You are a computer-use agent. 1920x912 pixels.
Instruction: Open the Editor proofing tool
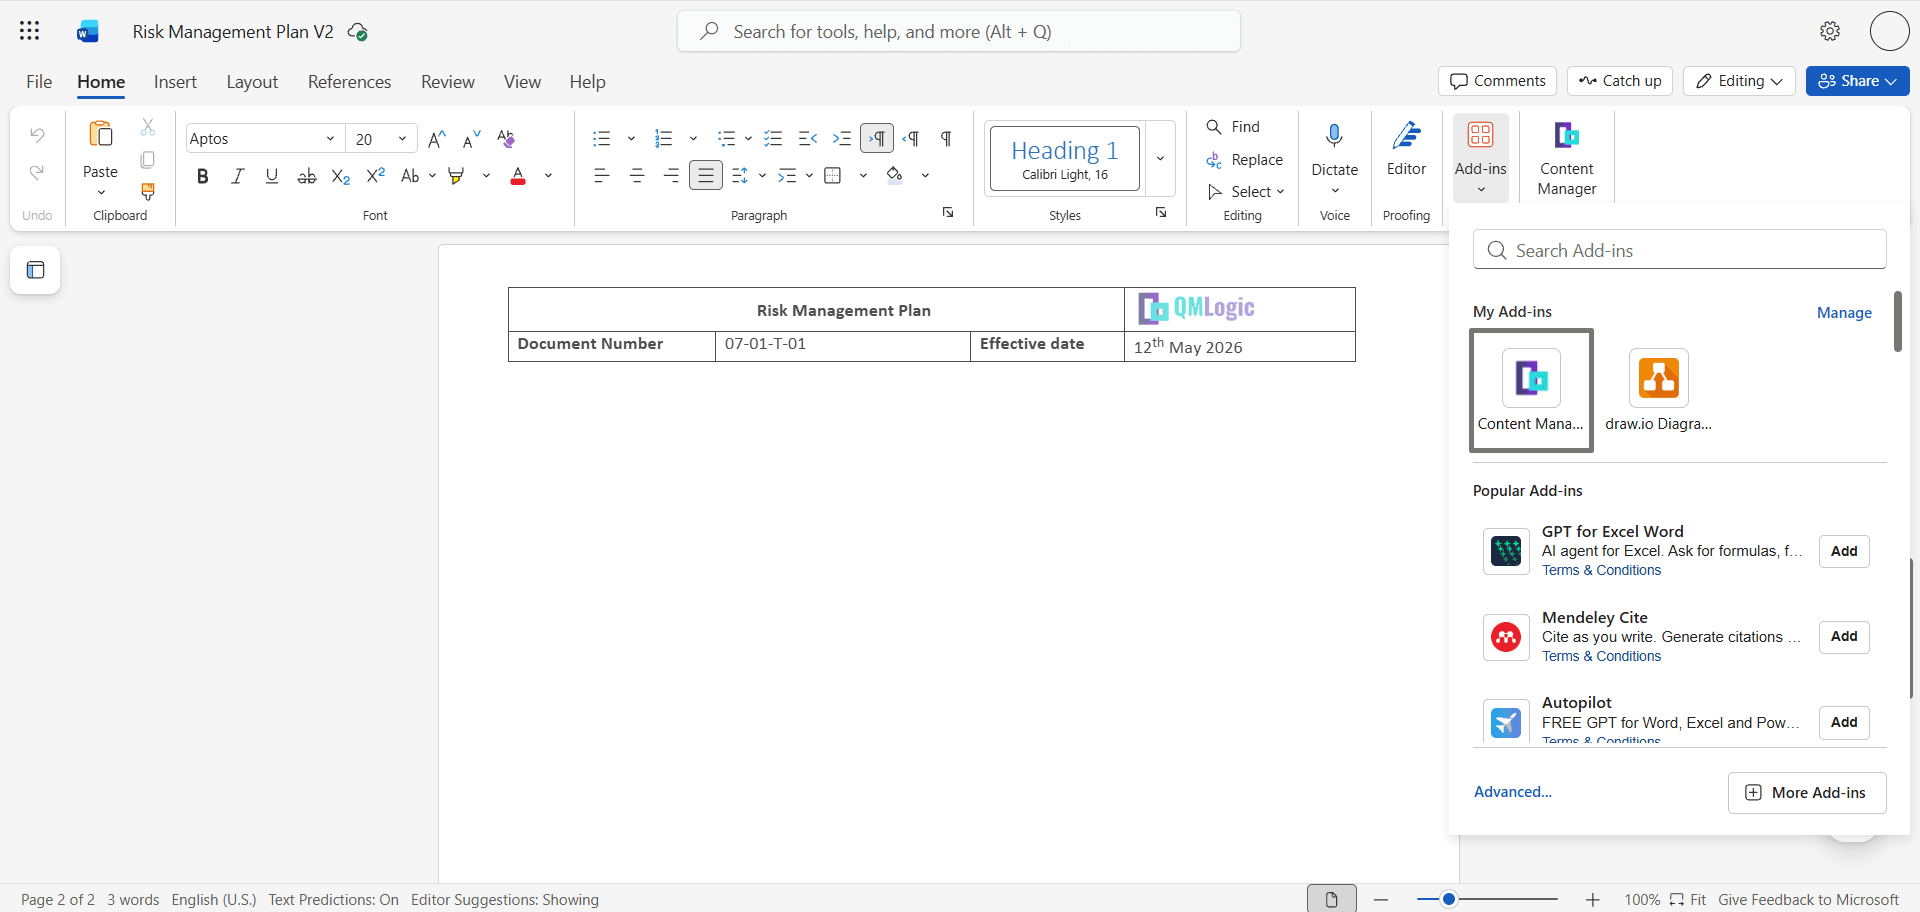1406,150
